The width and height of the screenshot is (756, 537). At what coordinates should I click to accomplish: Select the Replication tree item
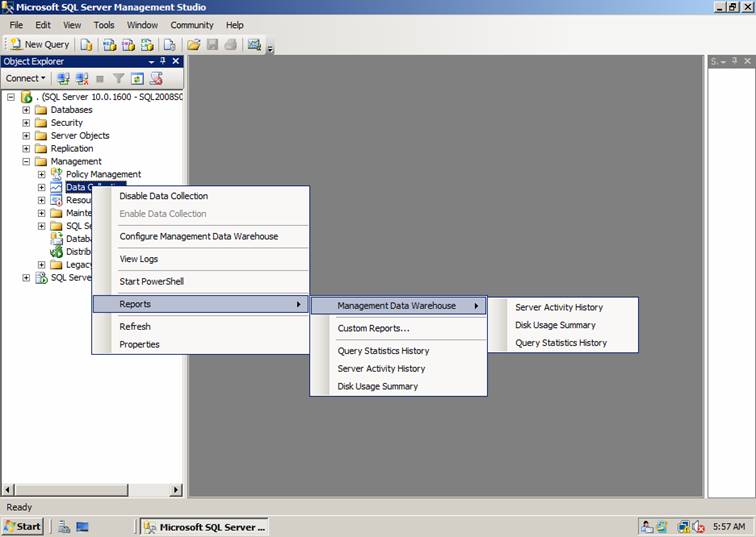click(72, 148)
